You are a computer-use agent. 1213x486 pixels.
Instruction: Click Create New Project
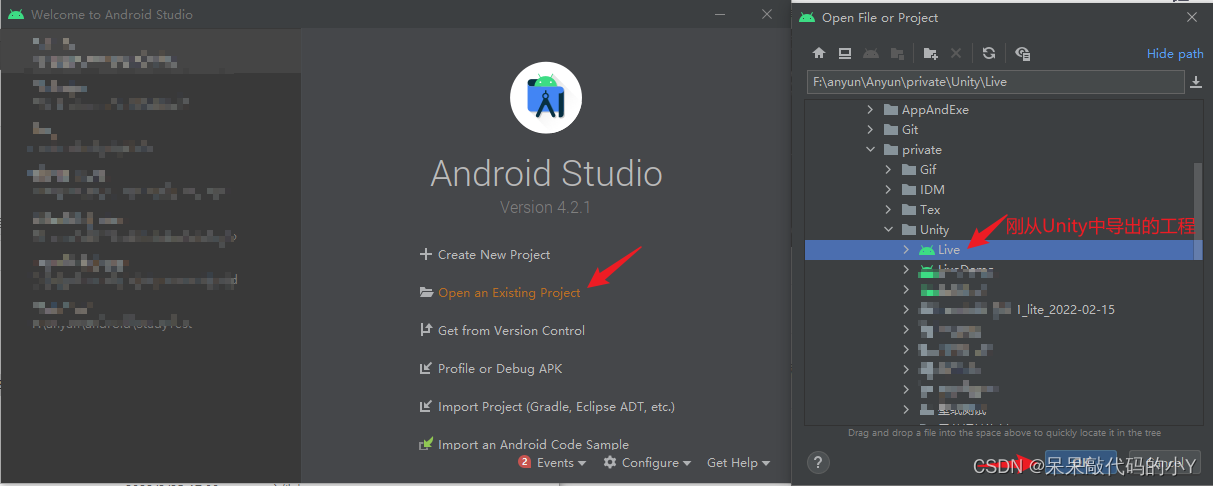coord(494,254)
